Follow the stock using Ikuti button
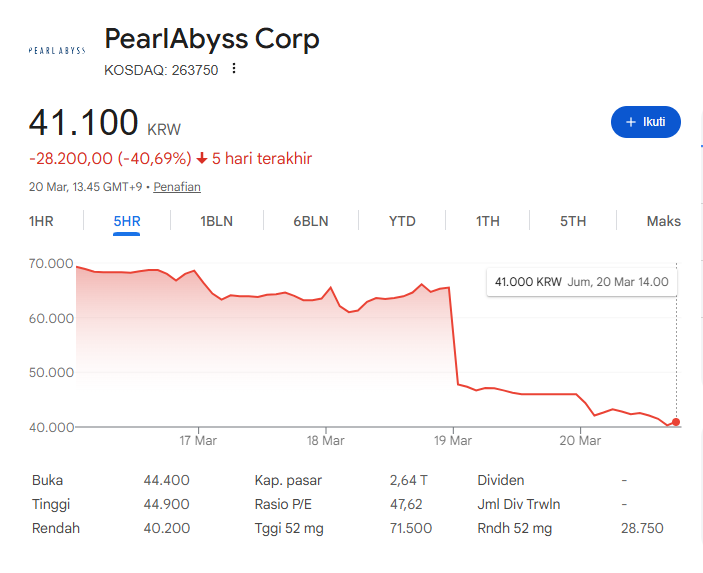This screenshot has height=573, width=703. coord(645,122)
